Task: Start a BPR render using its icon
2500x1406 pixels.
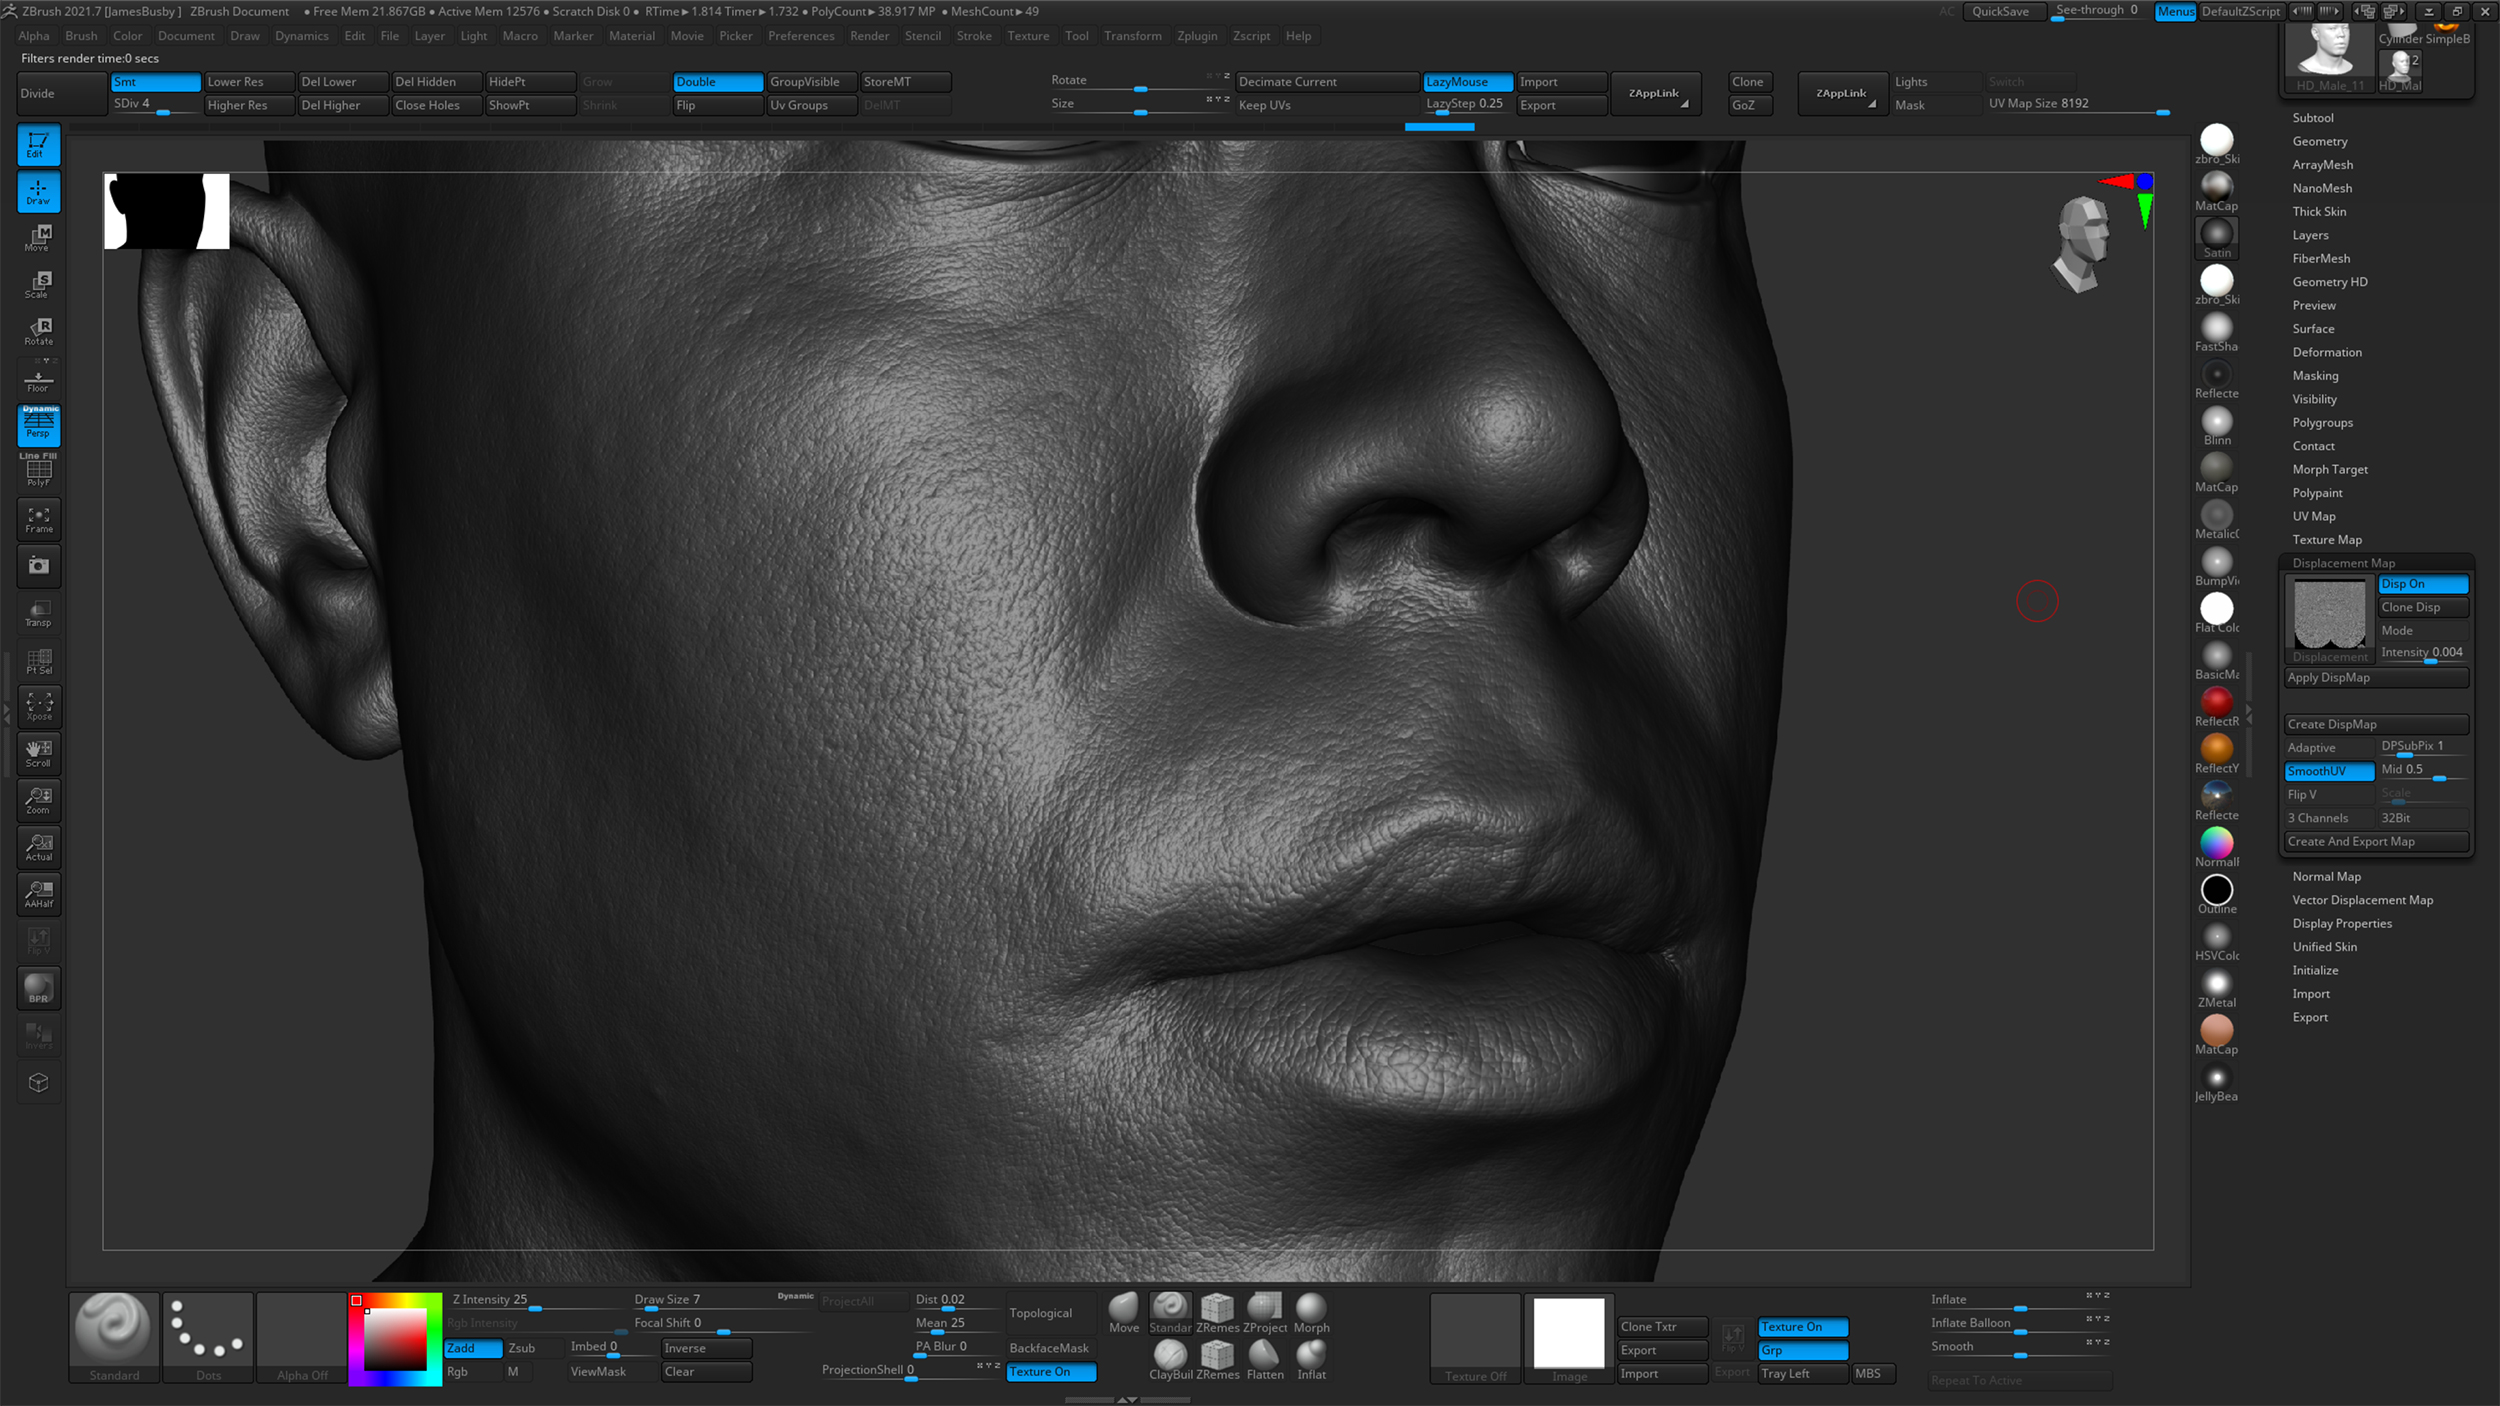Action: (38, 988)
